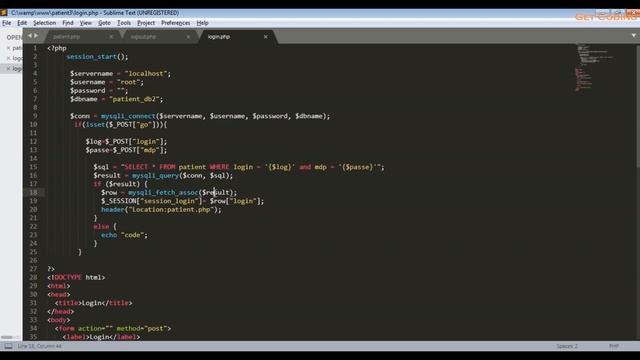Image resolution: width=640 pixels, height=360 pixels.
Task: Click the else keyword on line 22
Action: tap(101, 226)
